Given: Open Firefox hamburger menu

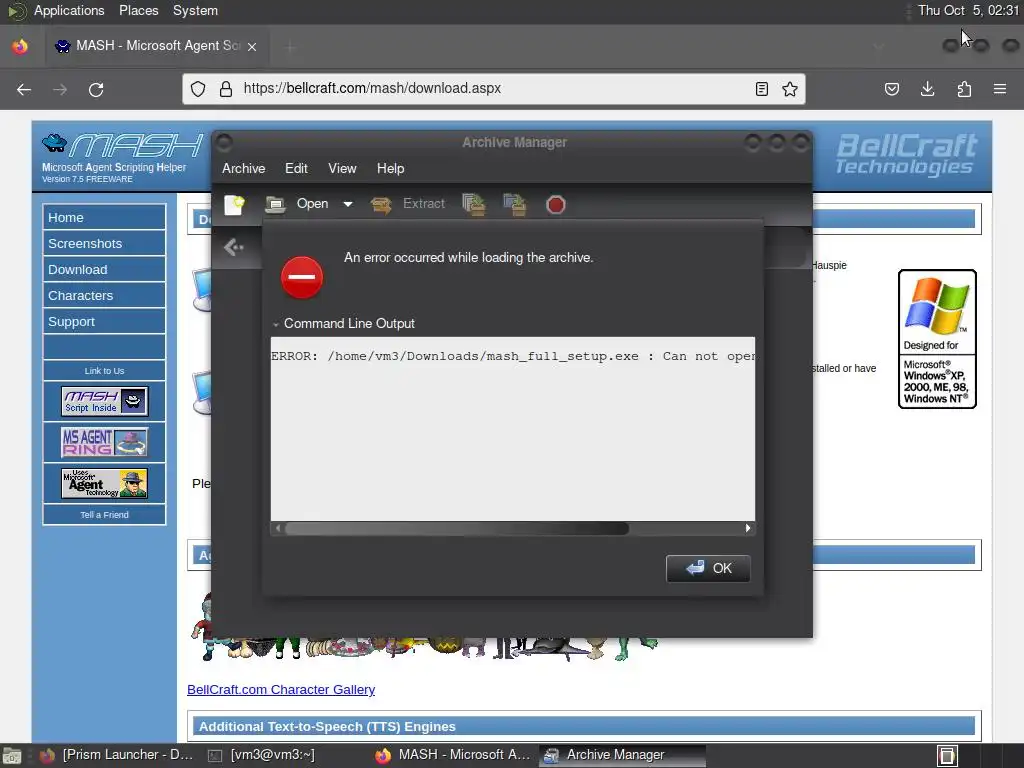Looking at the screenshot, I should 1000,89.
